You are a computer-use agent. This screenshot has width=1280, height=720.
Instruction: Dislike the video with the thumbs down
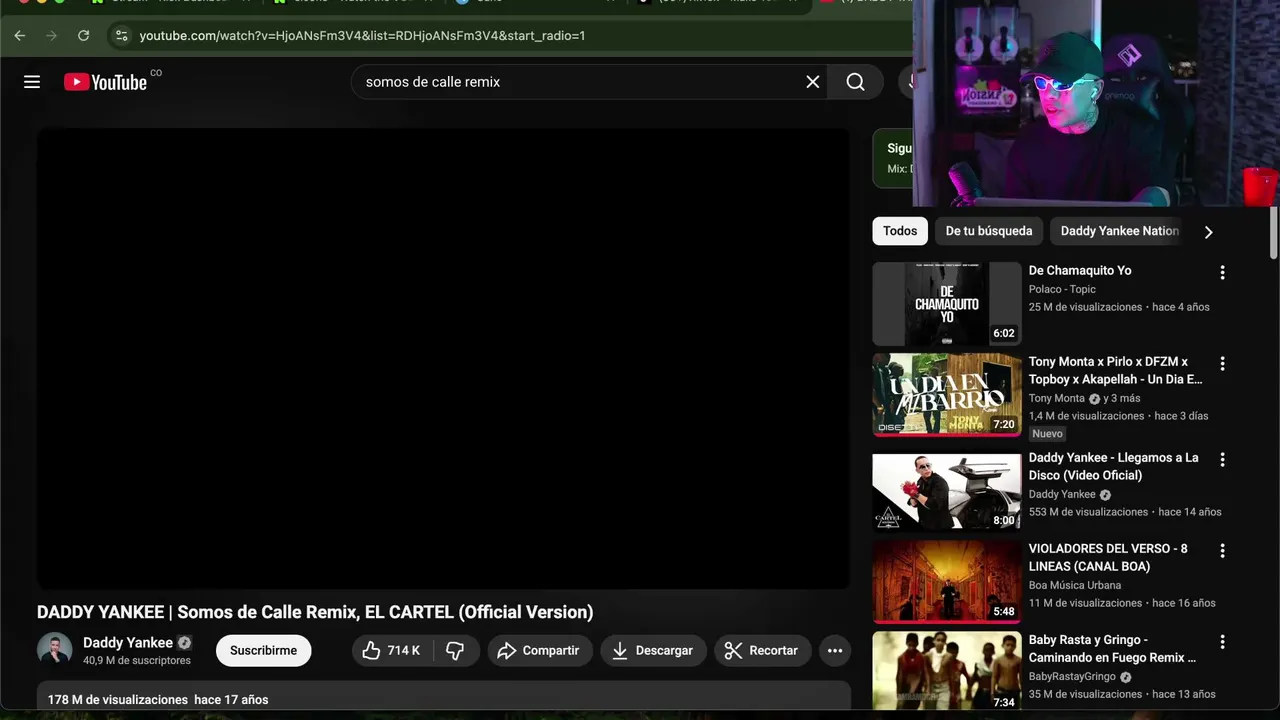[x=456, y=651]
